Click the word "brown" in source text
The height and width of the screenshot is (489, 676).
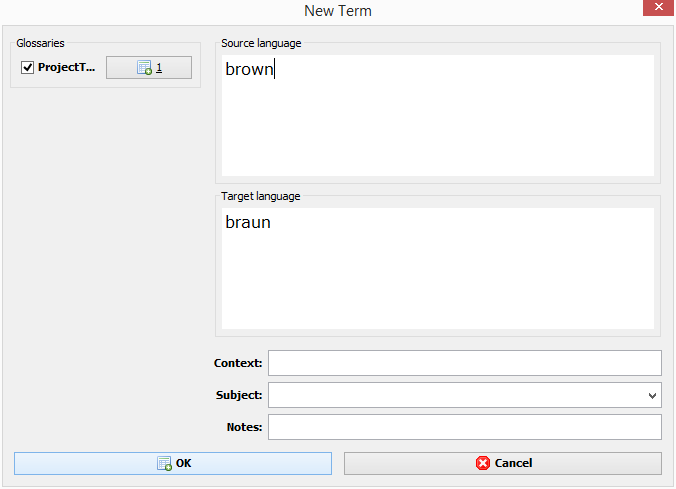click(248, 70)
